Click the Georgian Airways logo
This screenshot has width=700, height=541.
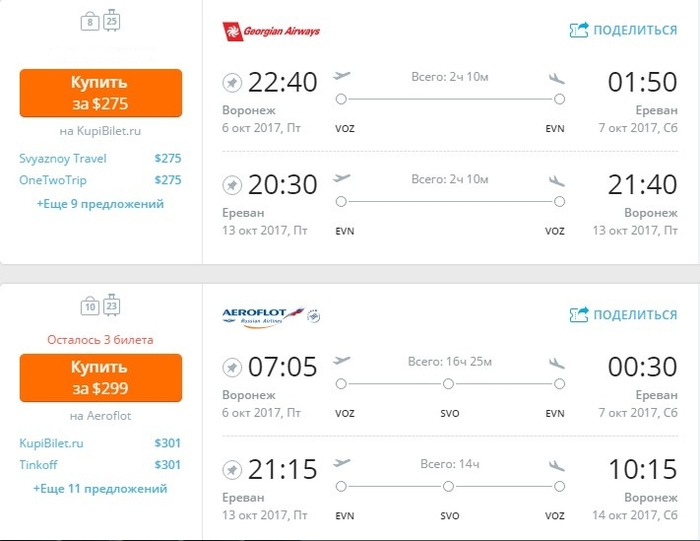271,31
